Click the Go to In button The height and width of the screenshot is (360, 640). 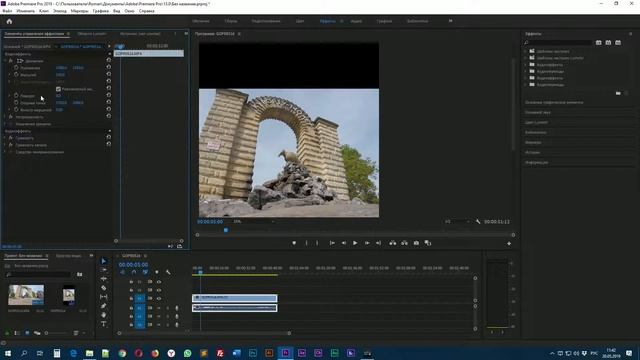tap(332, 243)
